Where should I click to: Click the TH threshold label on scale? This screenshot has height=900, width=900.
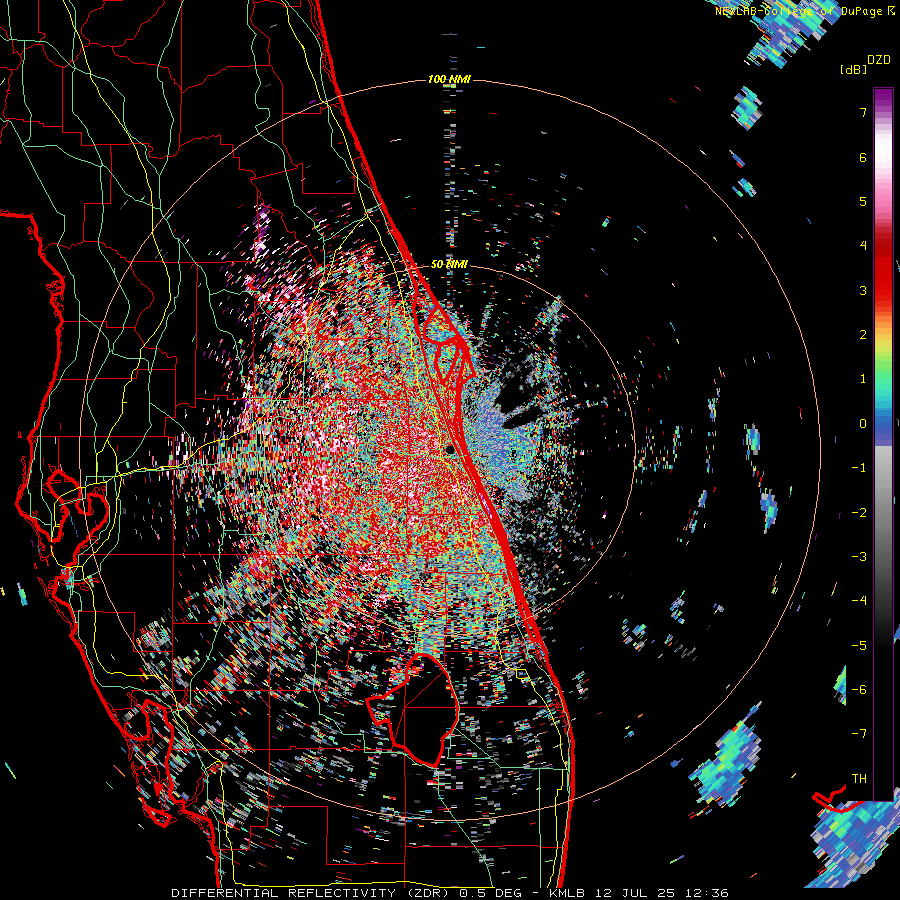tap(859, 779)
